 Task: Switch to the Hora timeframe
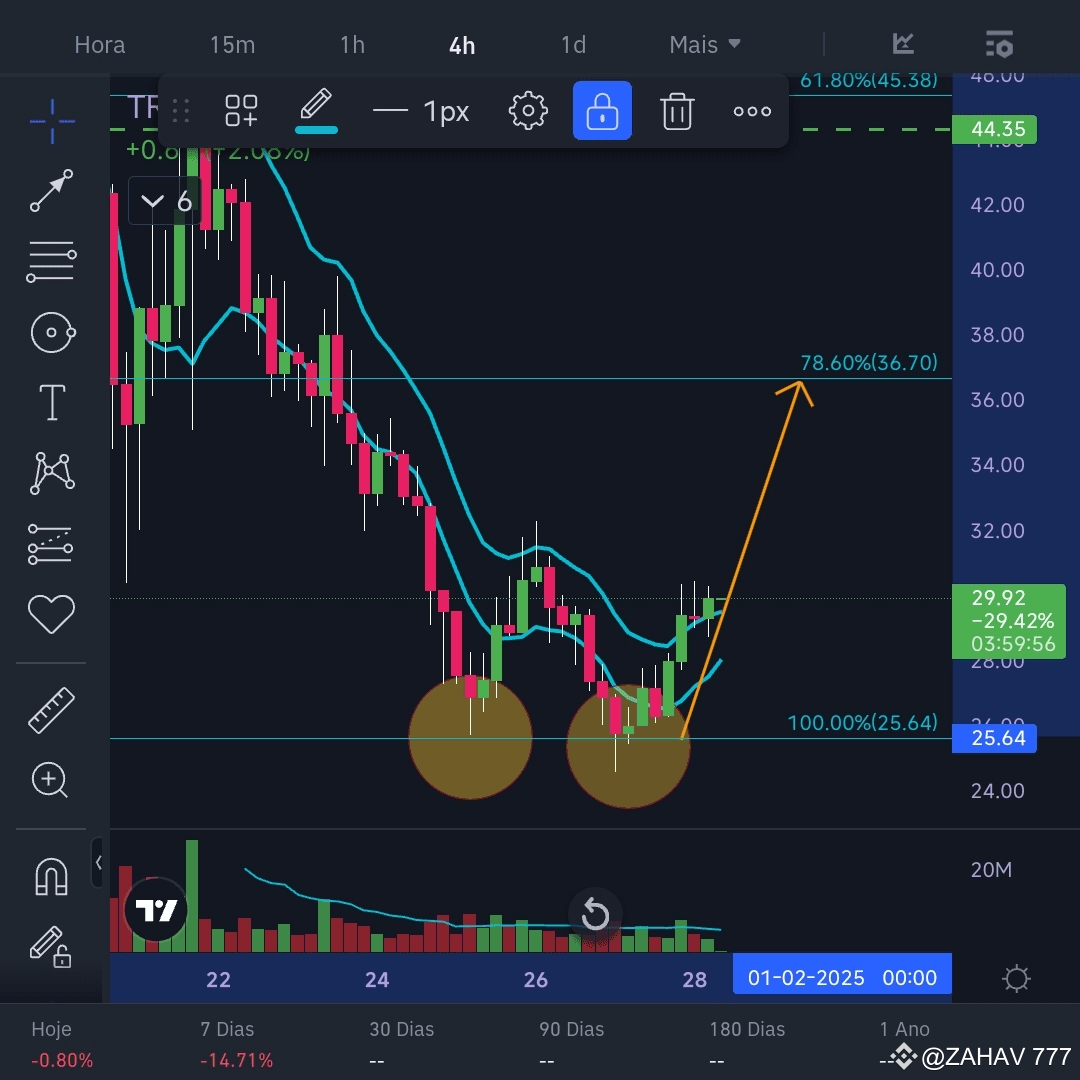pyautogui.click(x=100, y=45)
